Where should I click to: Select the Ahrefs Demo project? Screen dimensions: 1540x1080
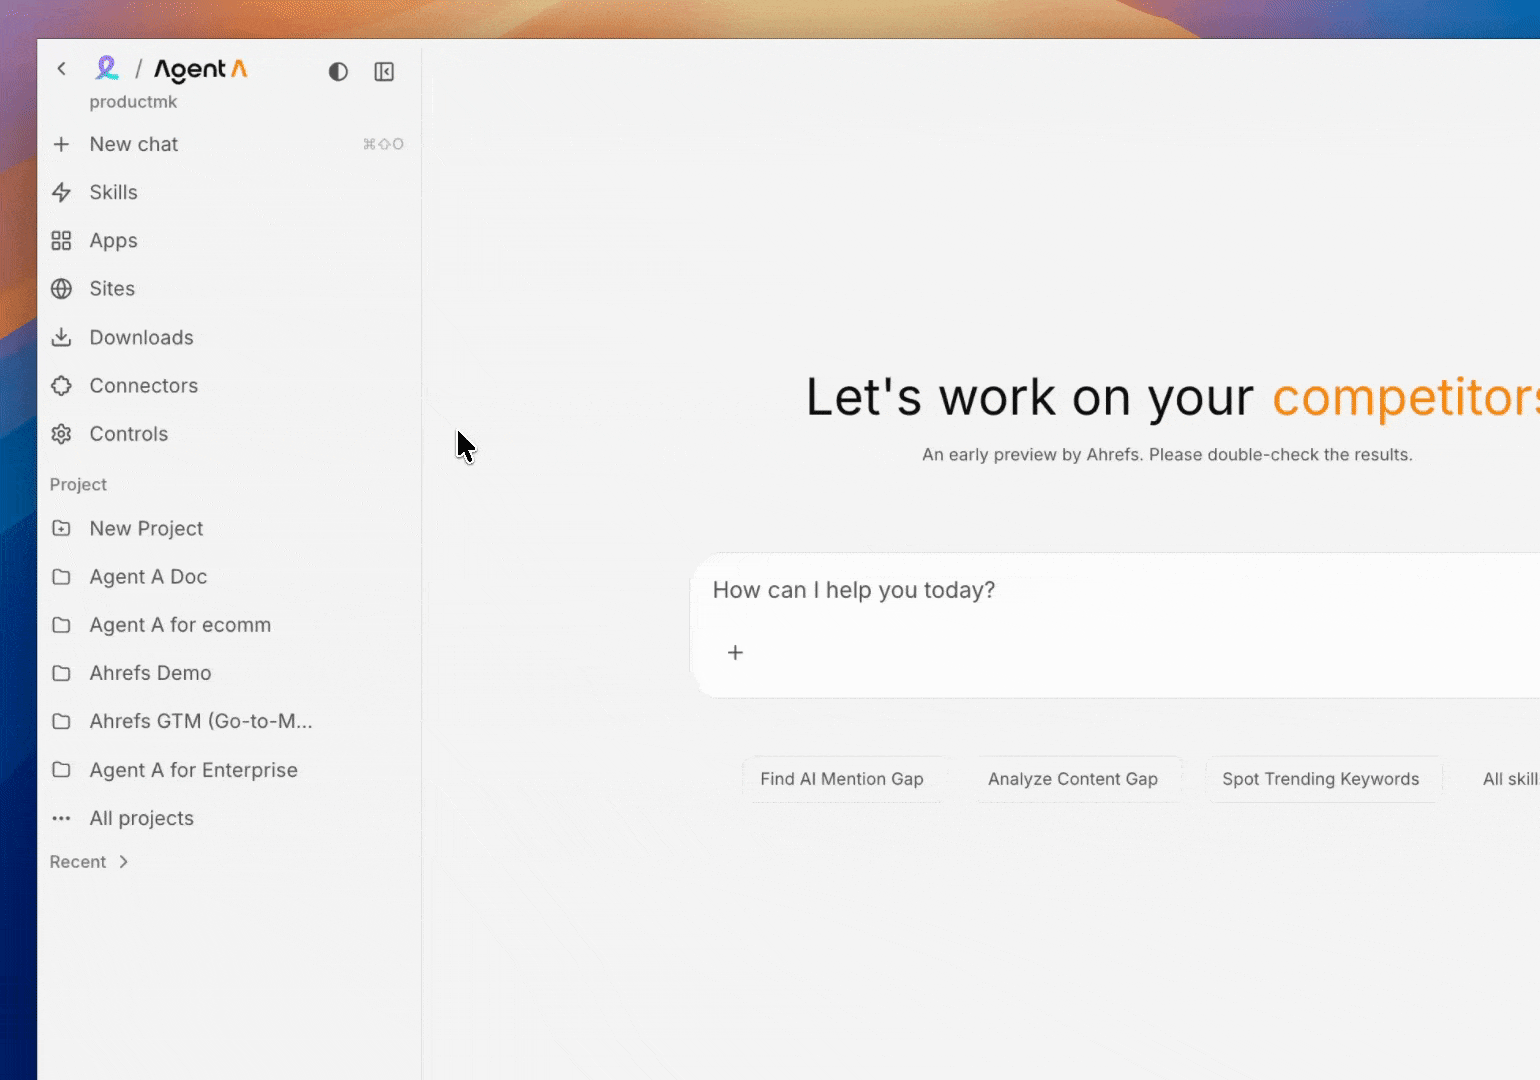pyautogui.click(x=228, y=673)
